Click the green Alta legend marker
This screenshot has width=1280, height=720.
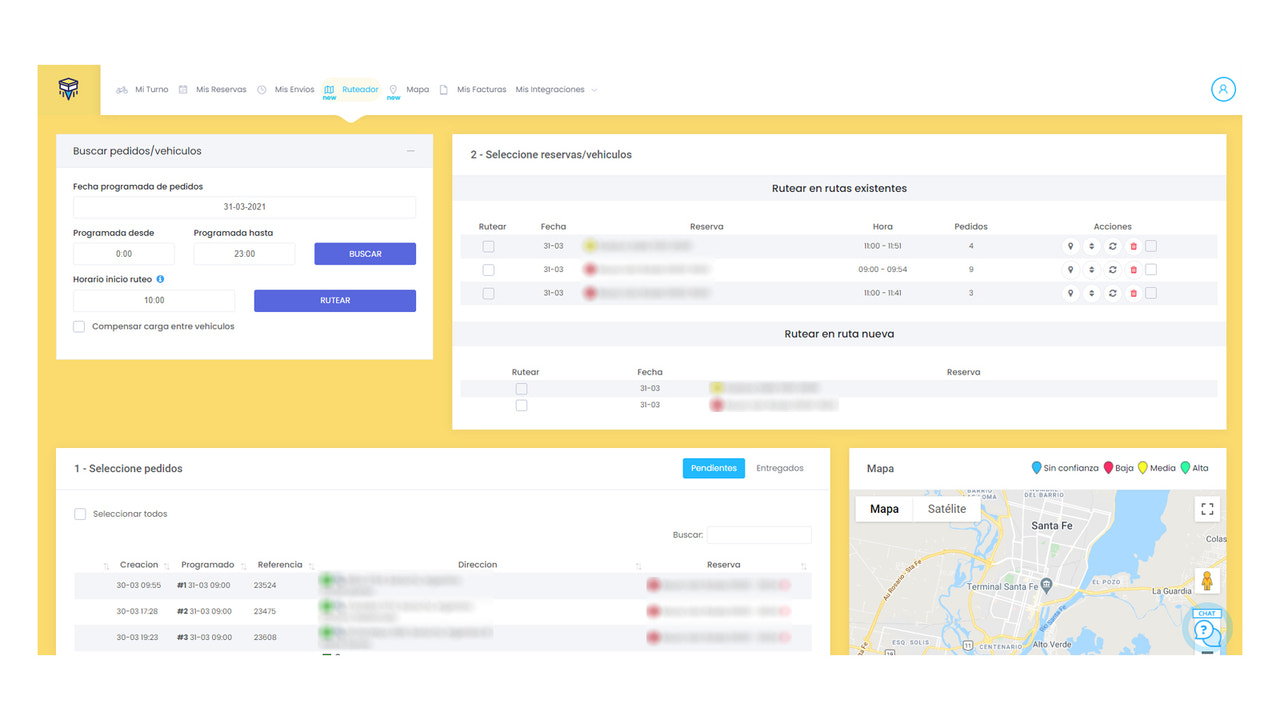[1185, 468]
